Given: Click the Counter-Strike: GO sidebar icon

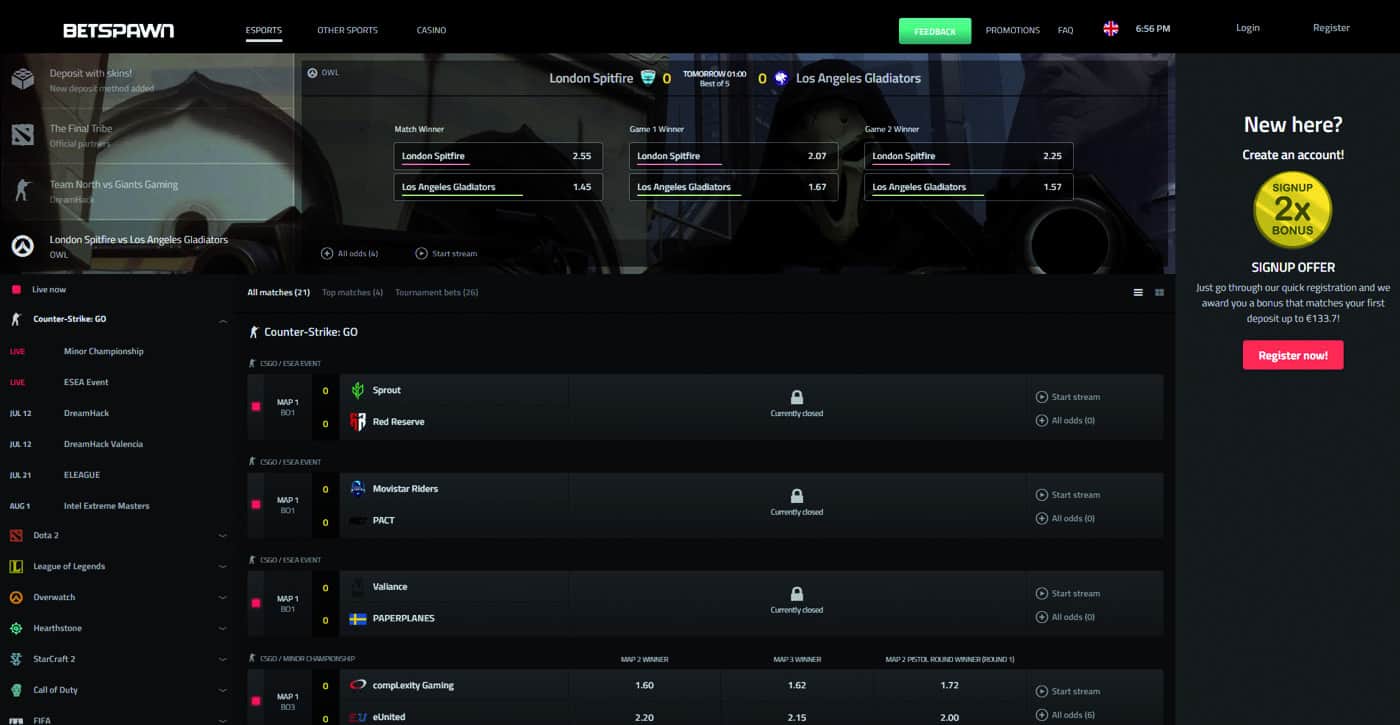Looking at the screenshot, I should [x=16, y=319].
